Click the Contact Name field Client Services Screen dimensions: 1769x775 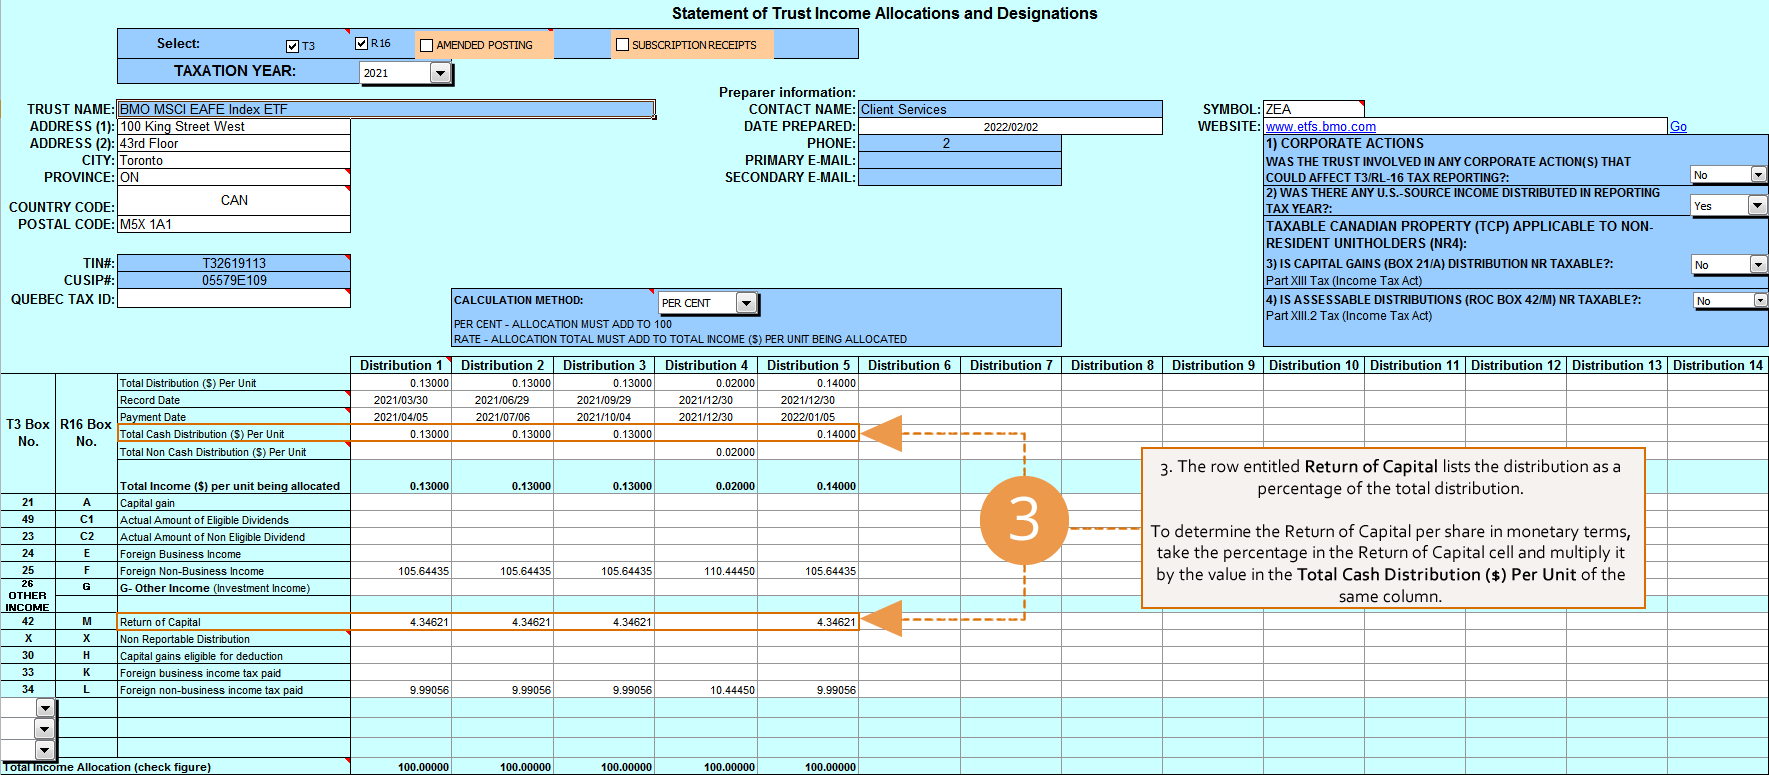click(x=1010, y=109)
